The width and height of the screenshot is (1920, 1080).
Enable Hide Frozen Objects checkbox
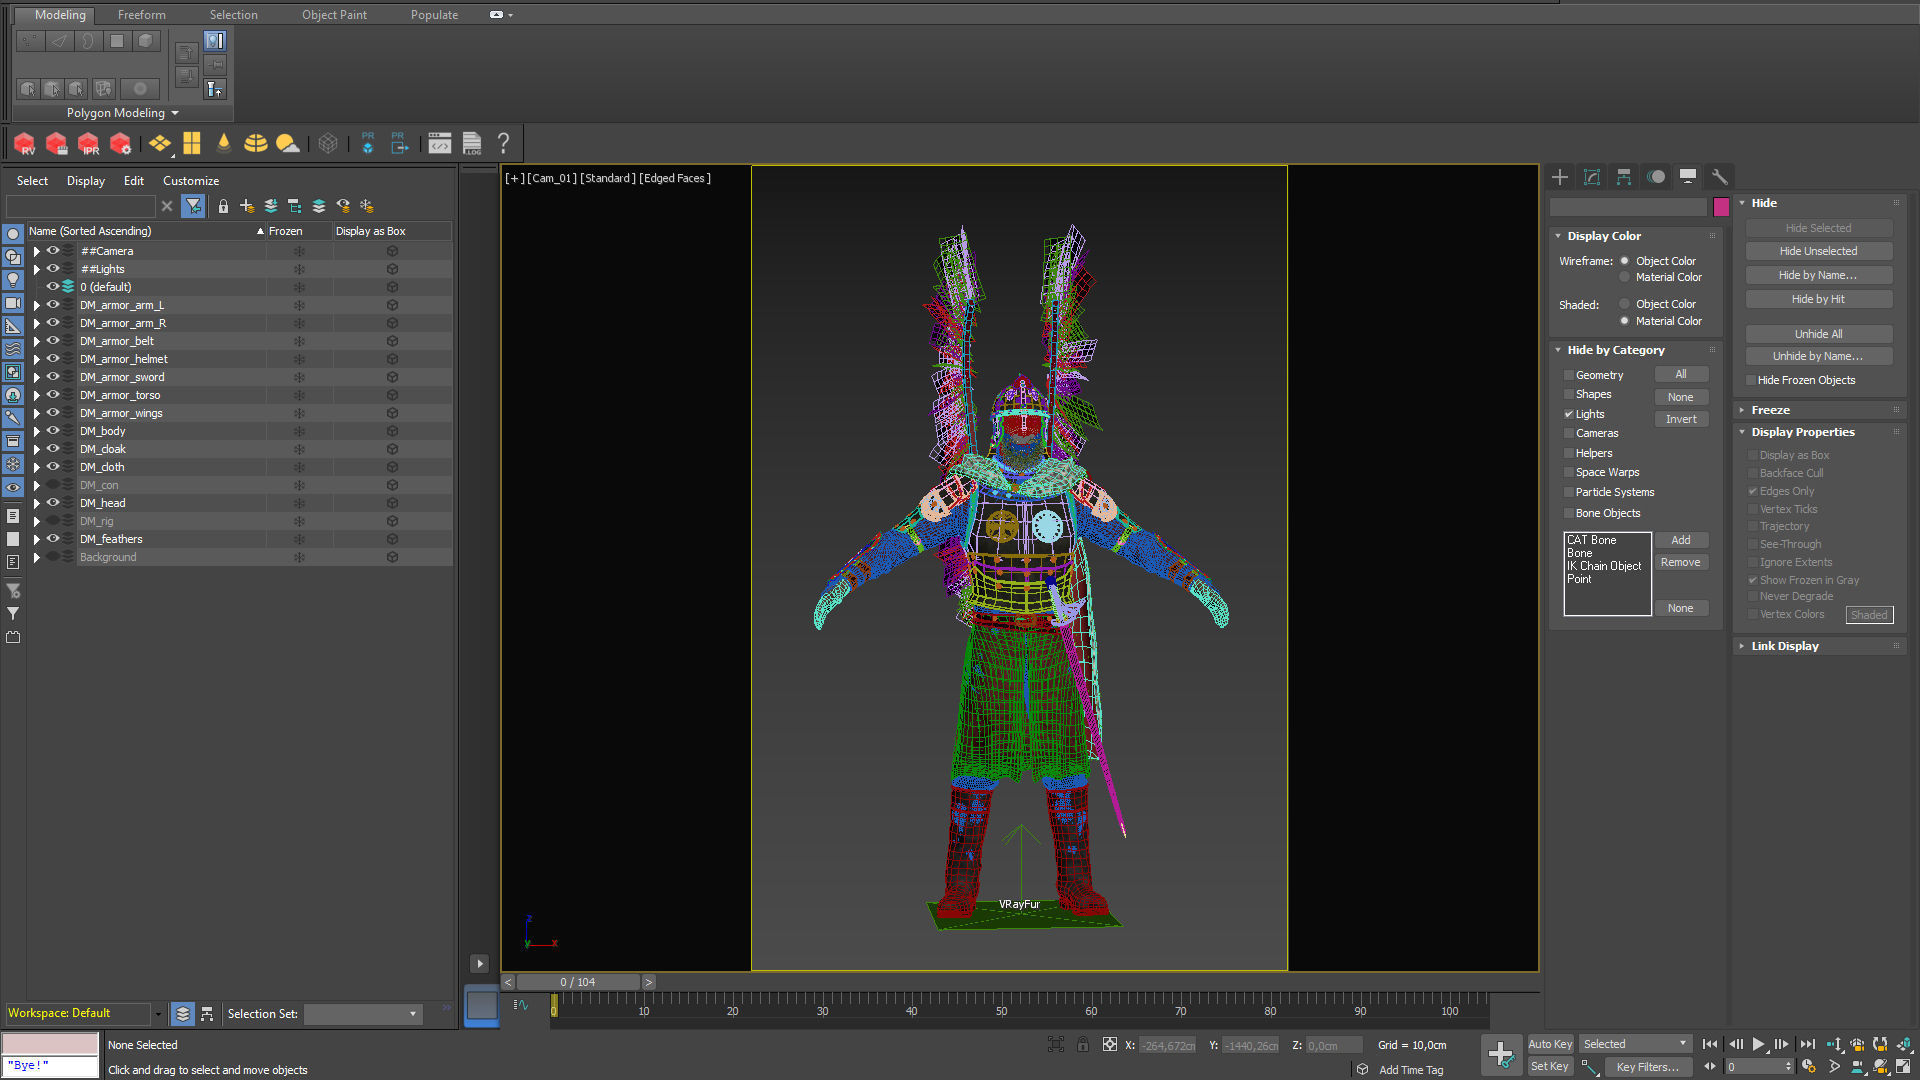[x=1751, y=381]
